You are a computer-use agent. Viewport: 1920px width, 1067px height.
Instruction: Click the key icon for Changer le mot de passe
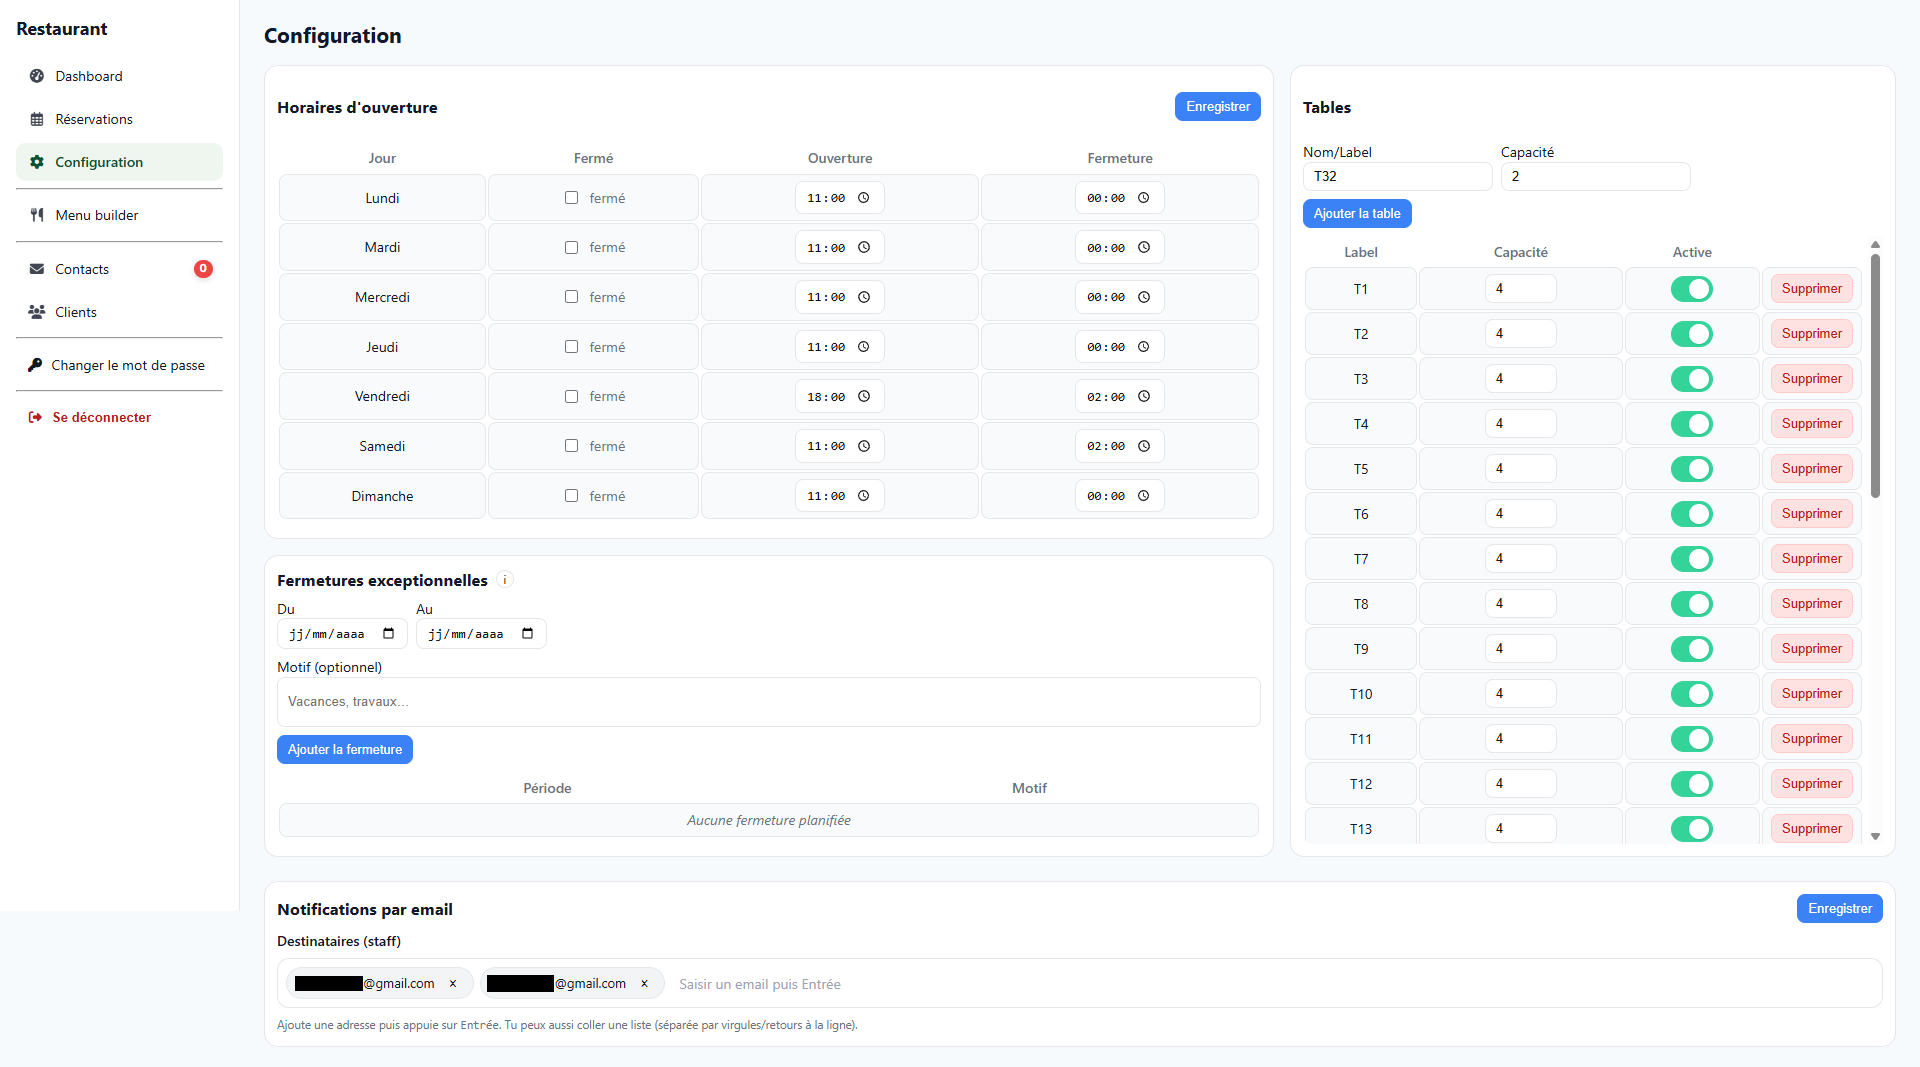(35, 365)
